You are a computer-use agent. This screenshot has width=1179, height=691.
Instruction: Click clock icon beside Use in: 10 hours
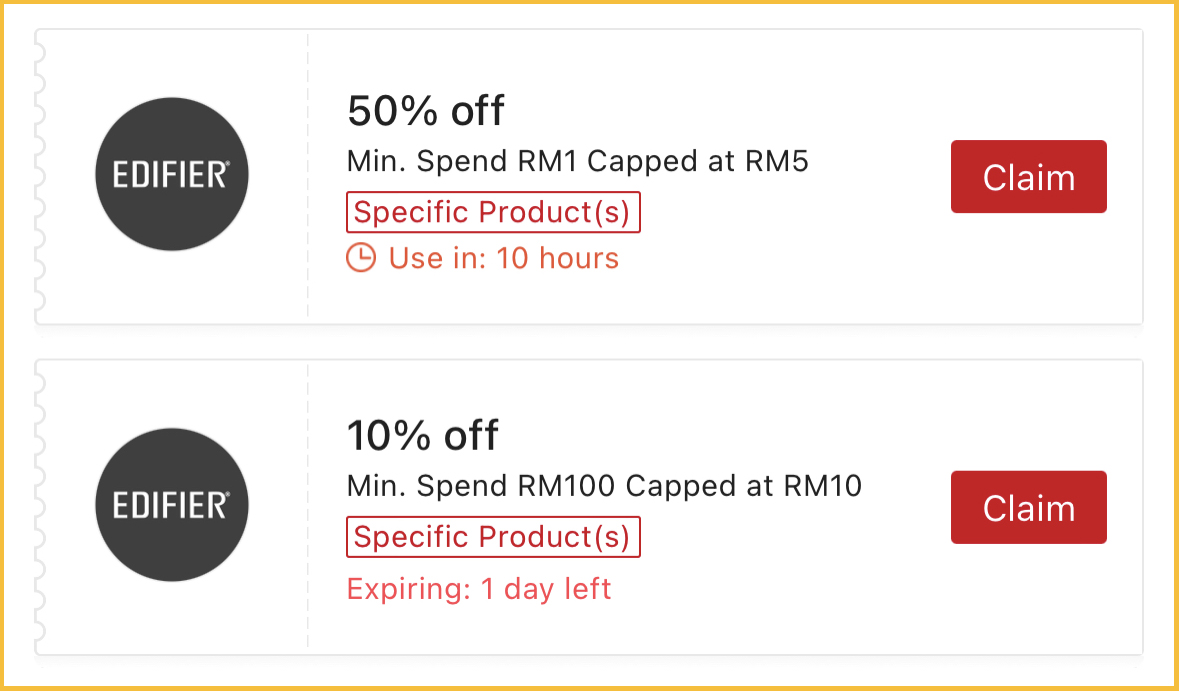[x=360, y=258]
